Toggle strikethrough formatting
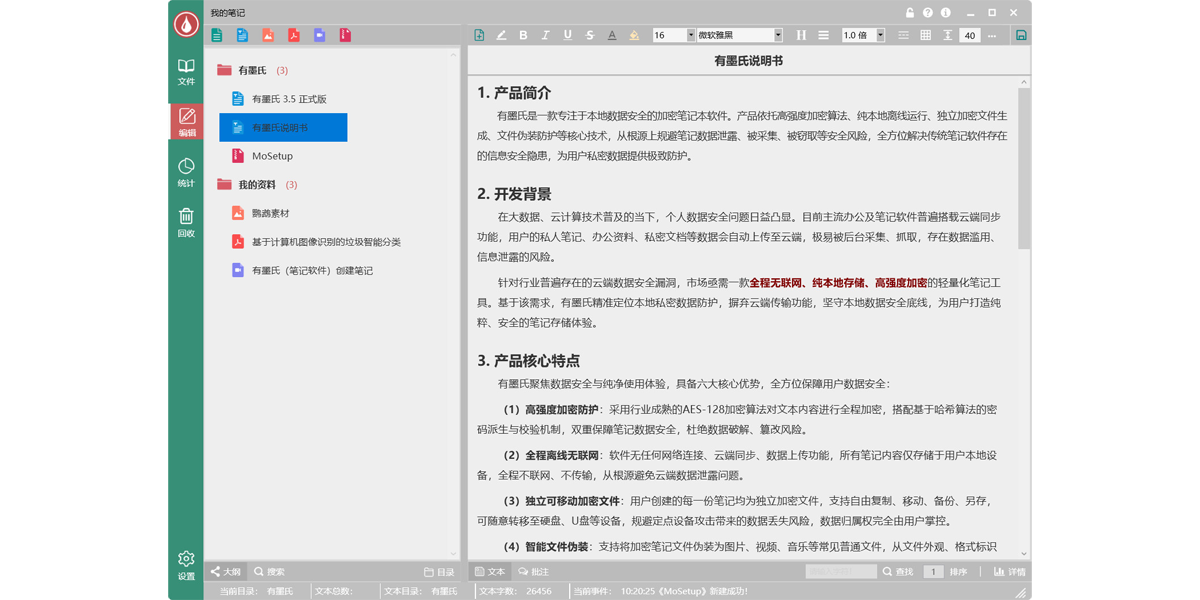The width and height of the screenshot is (1200, 600). [x=590, y=35]
